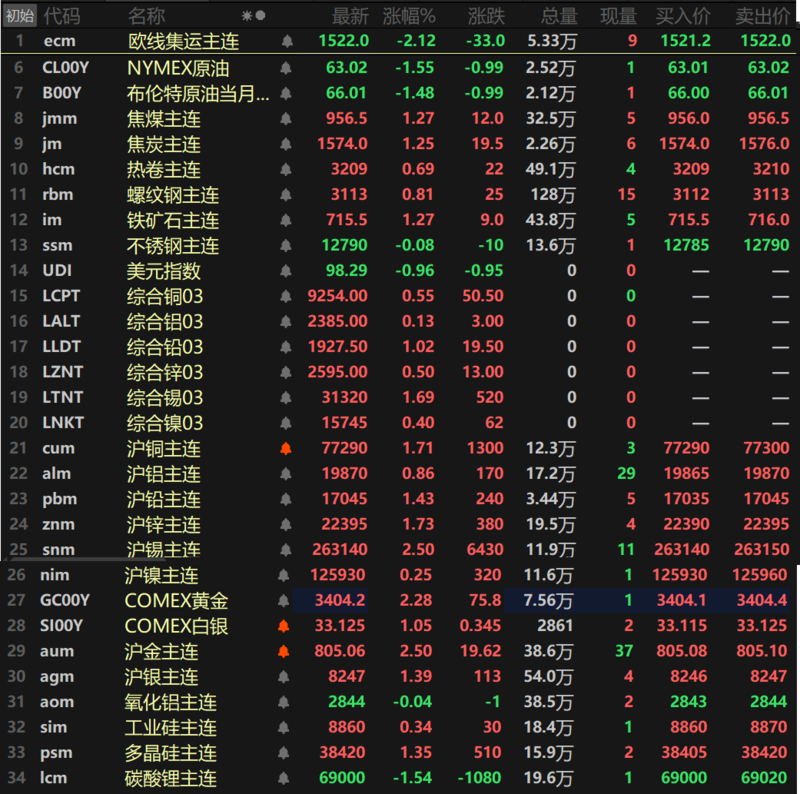Toggle alert bell for 碳酸锂主连

(284, 779)
